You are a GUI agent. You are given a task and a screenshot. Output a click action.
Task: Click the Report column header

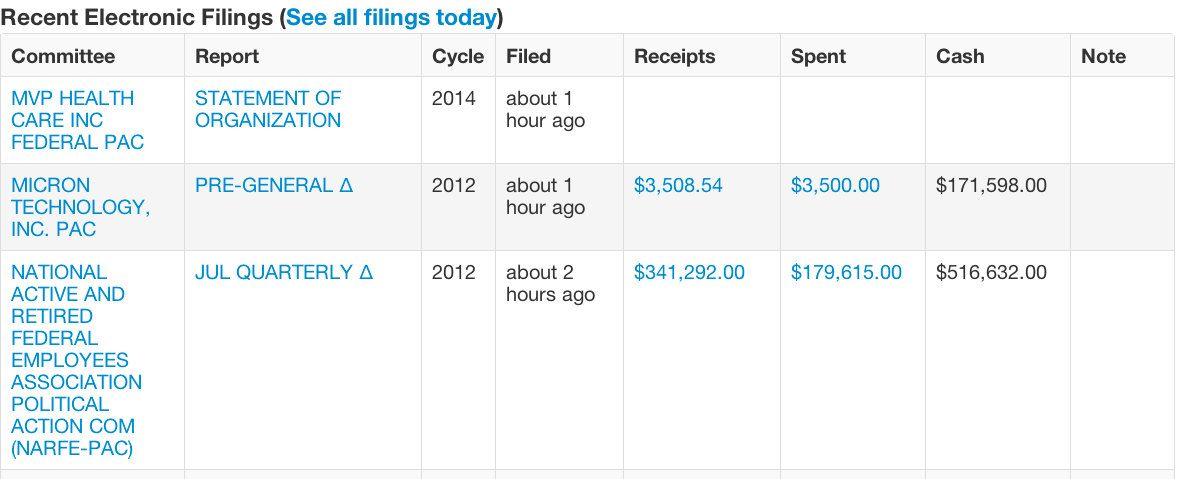click(x=227, y=56)
